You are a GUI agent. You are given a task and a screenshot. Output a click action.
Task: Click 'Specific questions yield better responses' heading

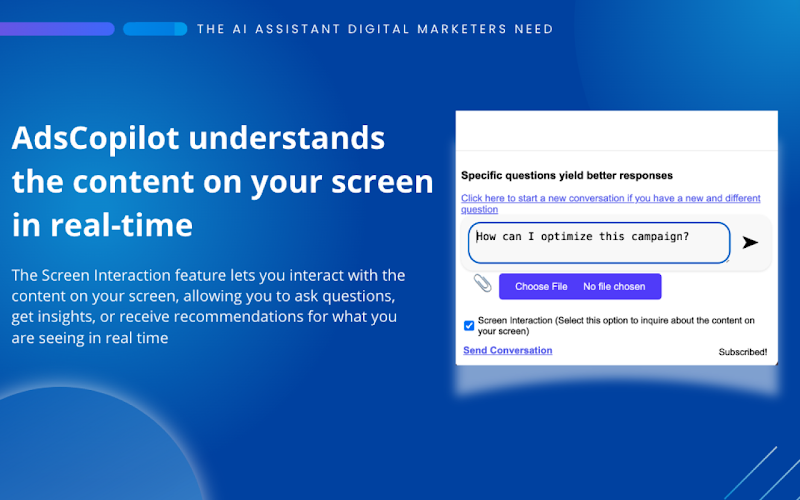point(567,176)
